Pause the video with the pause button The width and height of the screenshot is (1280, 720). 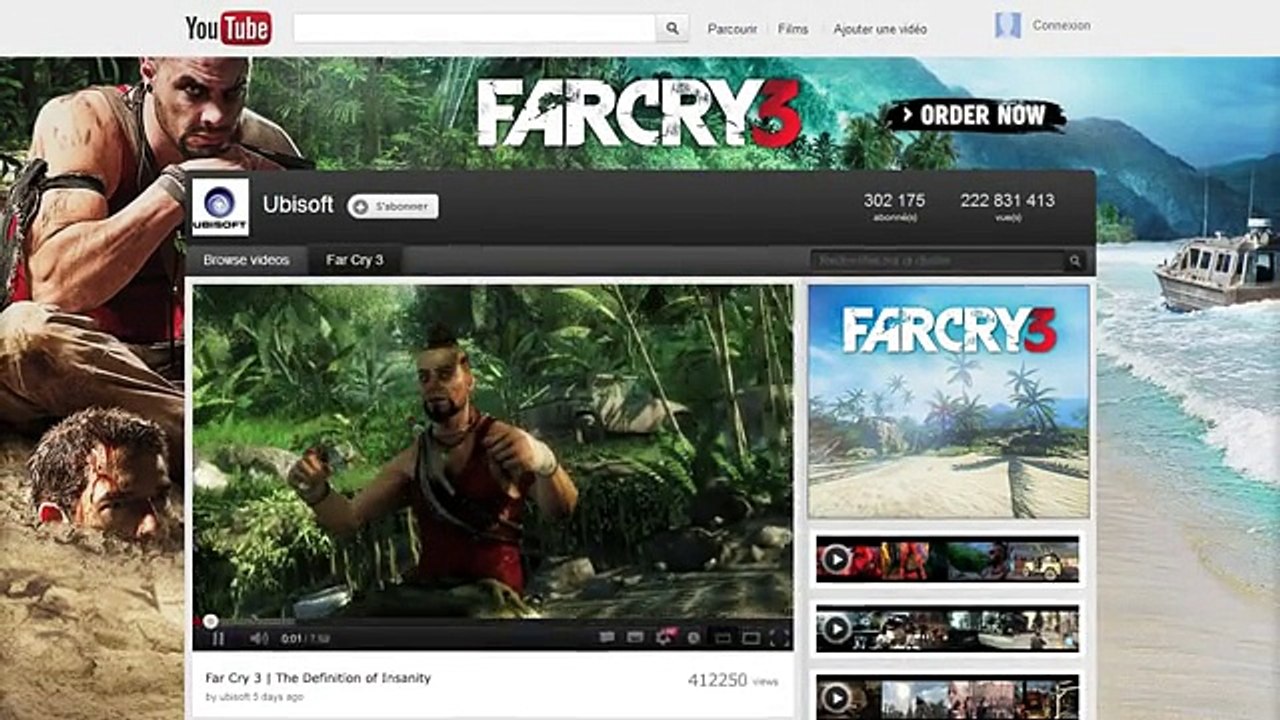coord(218,638)
